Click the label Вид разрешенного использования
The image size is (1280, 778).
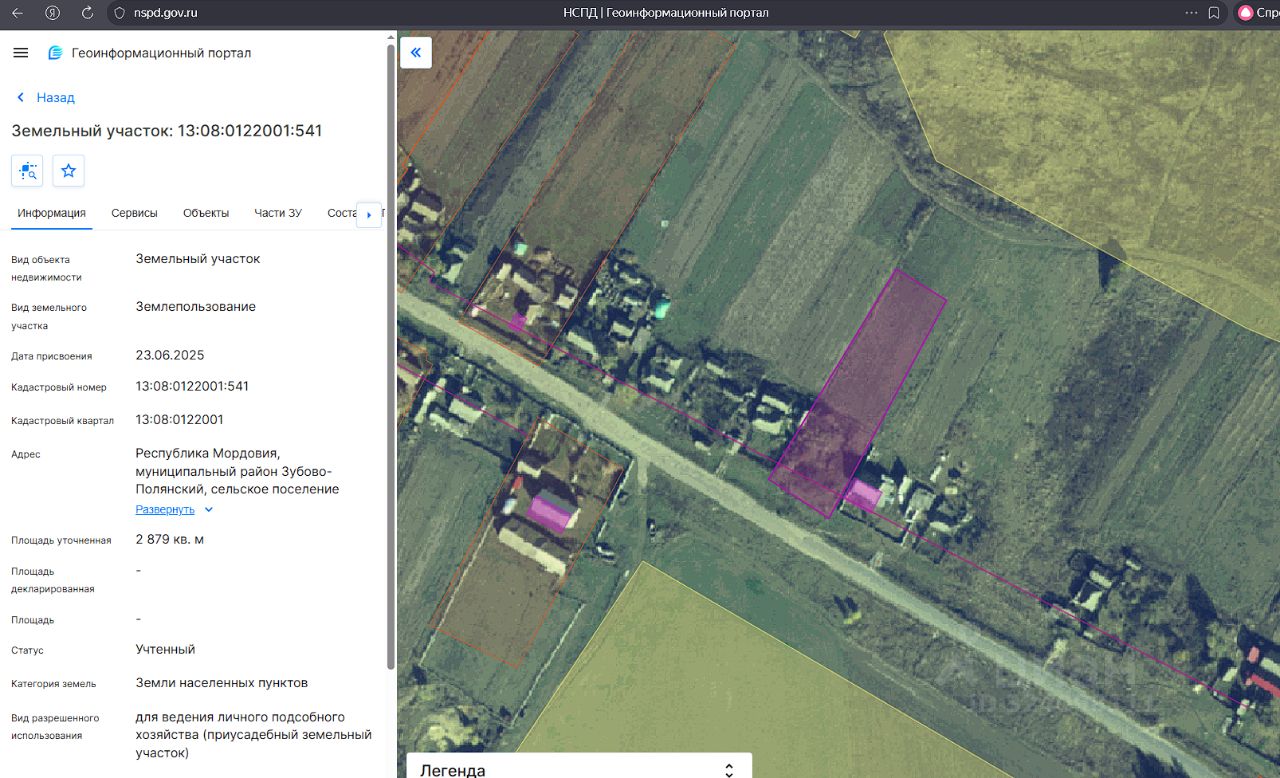(x=55, y=727)
